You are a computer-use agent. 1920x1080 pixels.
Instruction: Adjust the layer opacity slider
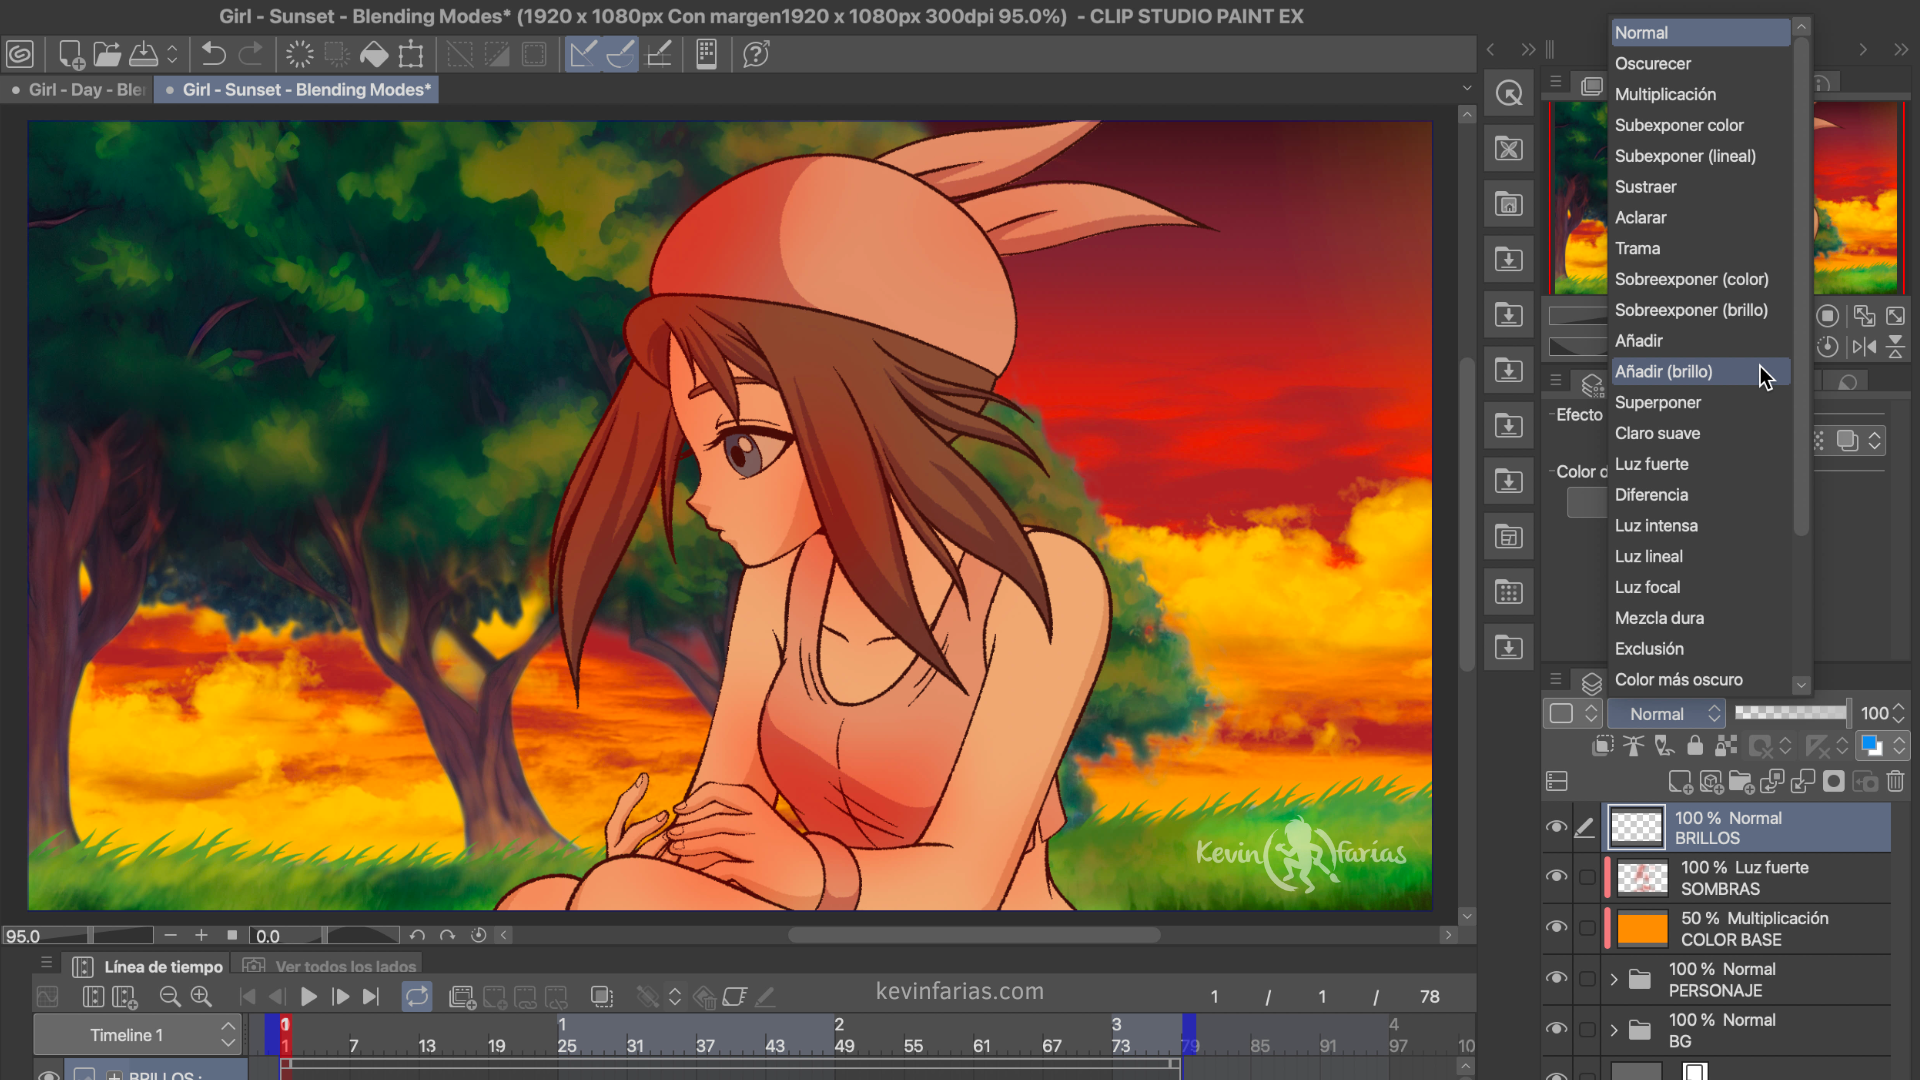tap(1791, 713)
